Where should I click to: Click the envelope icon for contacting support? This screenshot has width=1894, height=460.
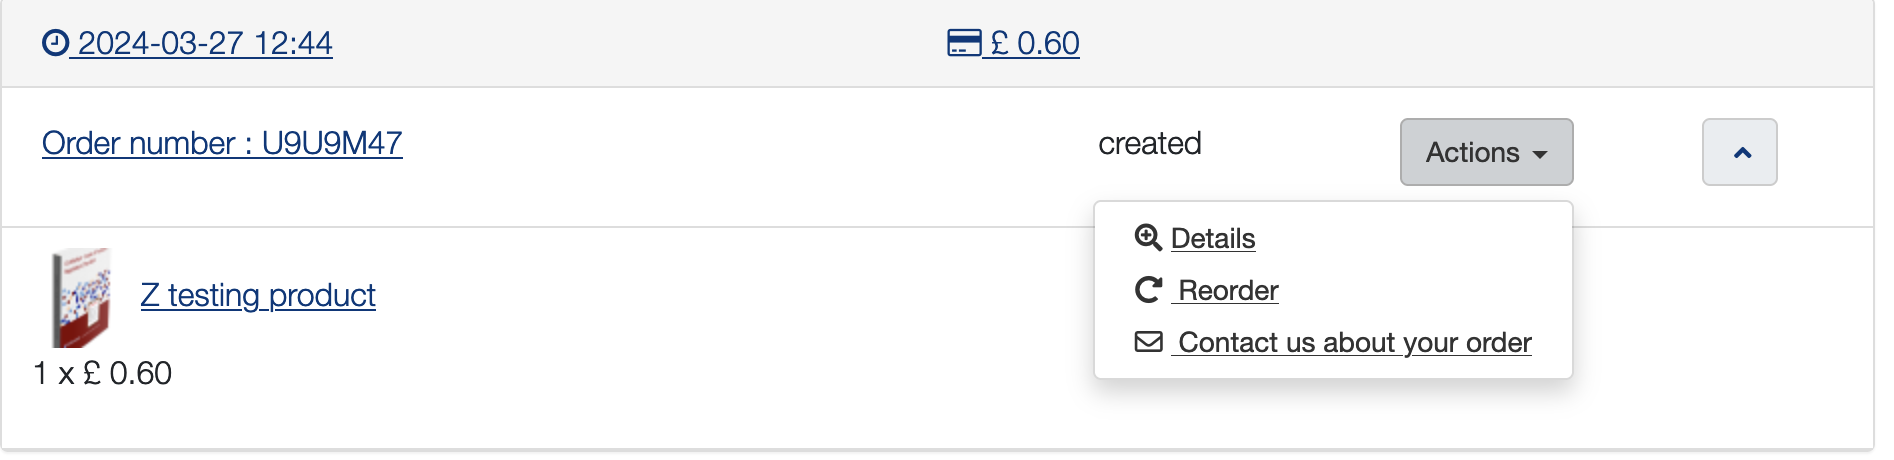point(1148,342)
